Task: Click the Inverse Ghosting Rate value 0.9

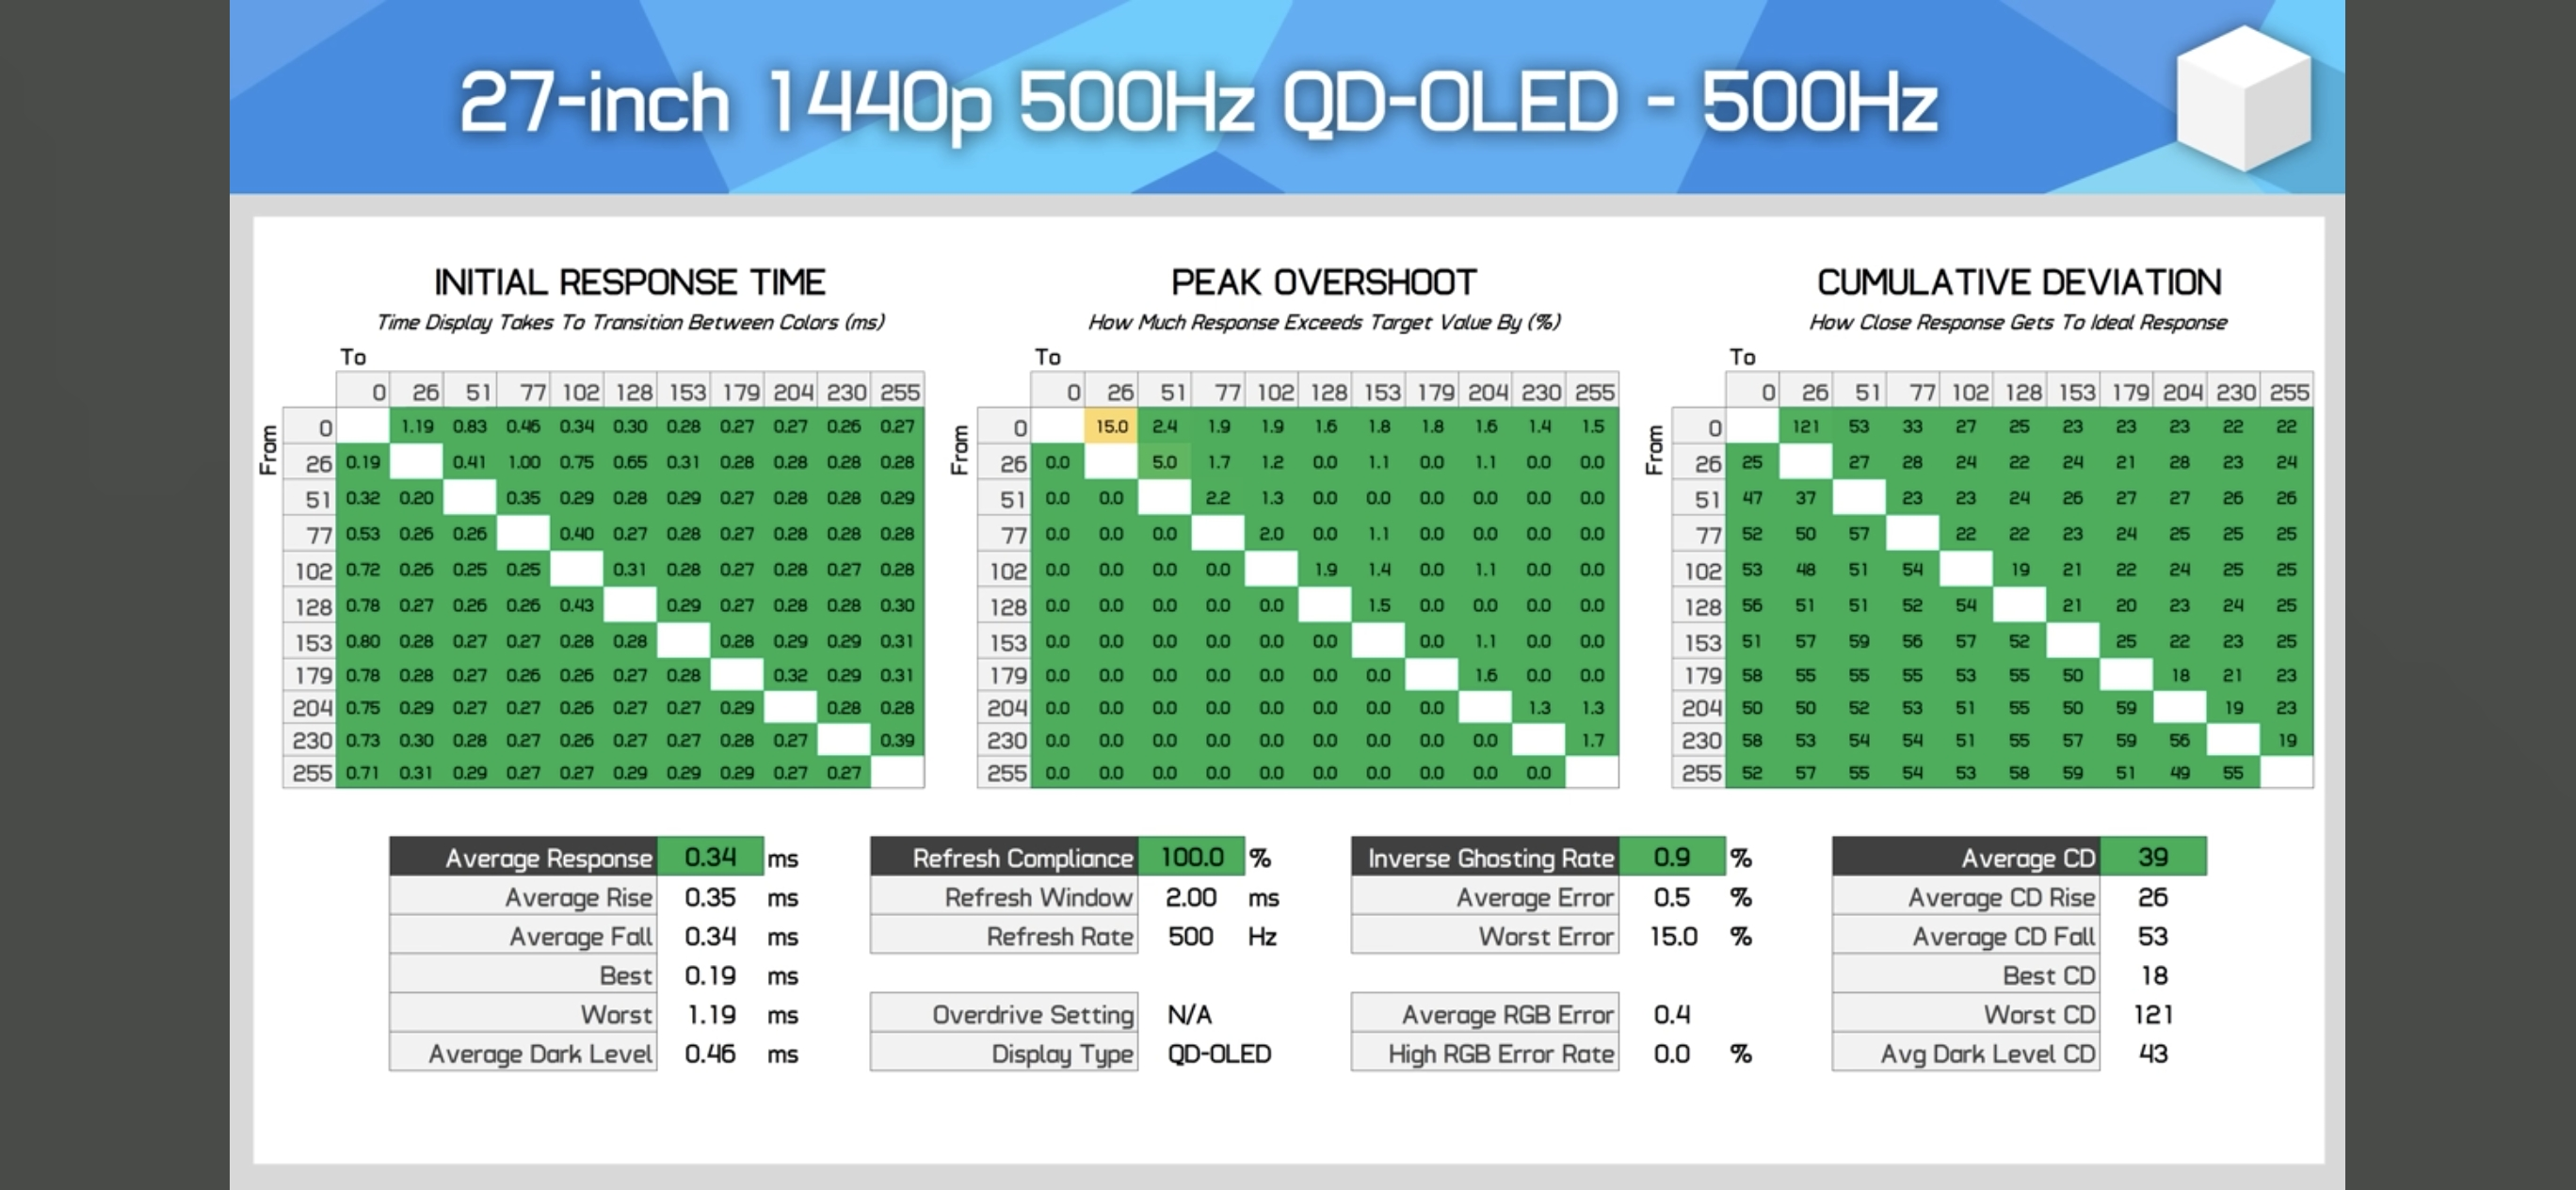Action: pos(1672,857)
